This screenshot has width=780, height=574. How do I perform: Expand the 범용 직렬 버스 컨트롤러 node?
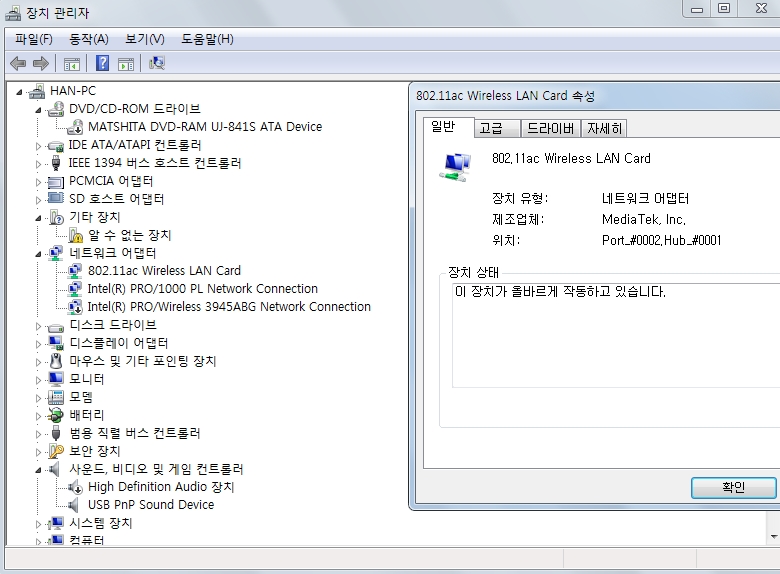(x=38, y=434)
